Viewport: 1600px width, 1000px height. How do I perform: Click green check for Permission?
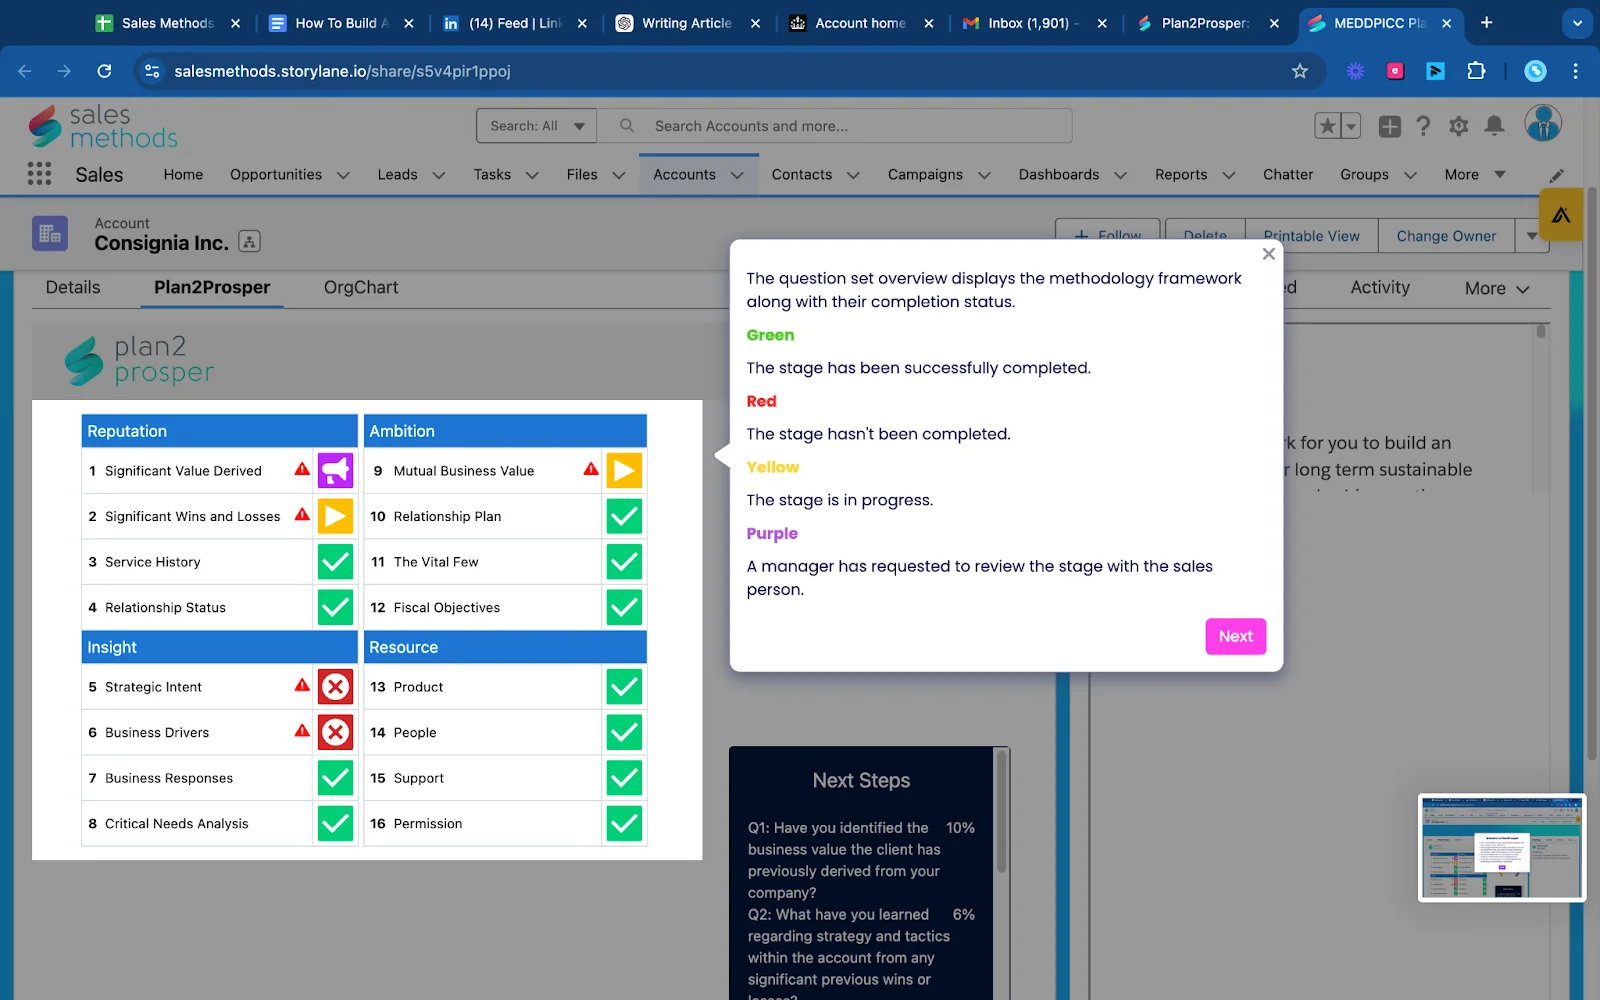pos(624,824)
